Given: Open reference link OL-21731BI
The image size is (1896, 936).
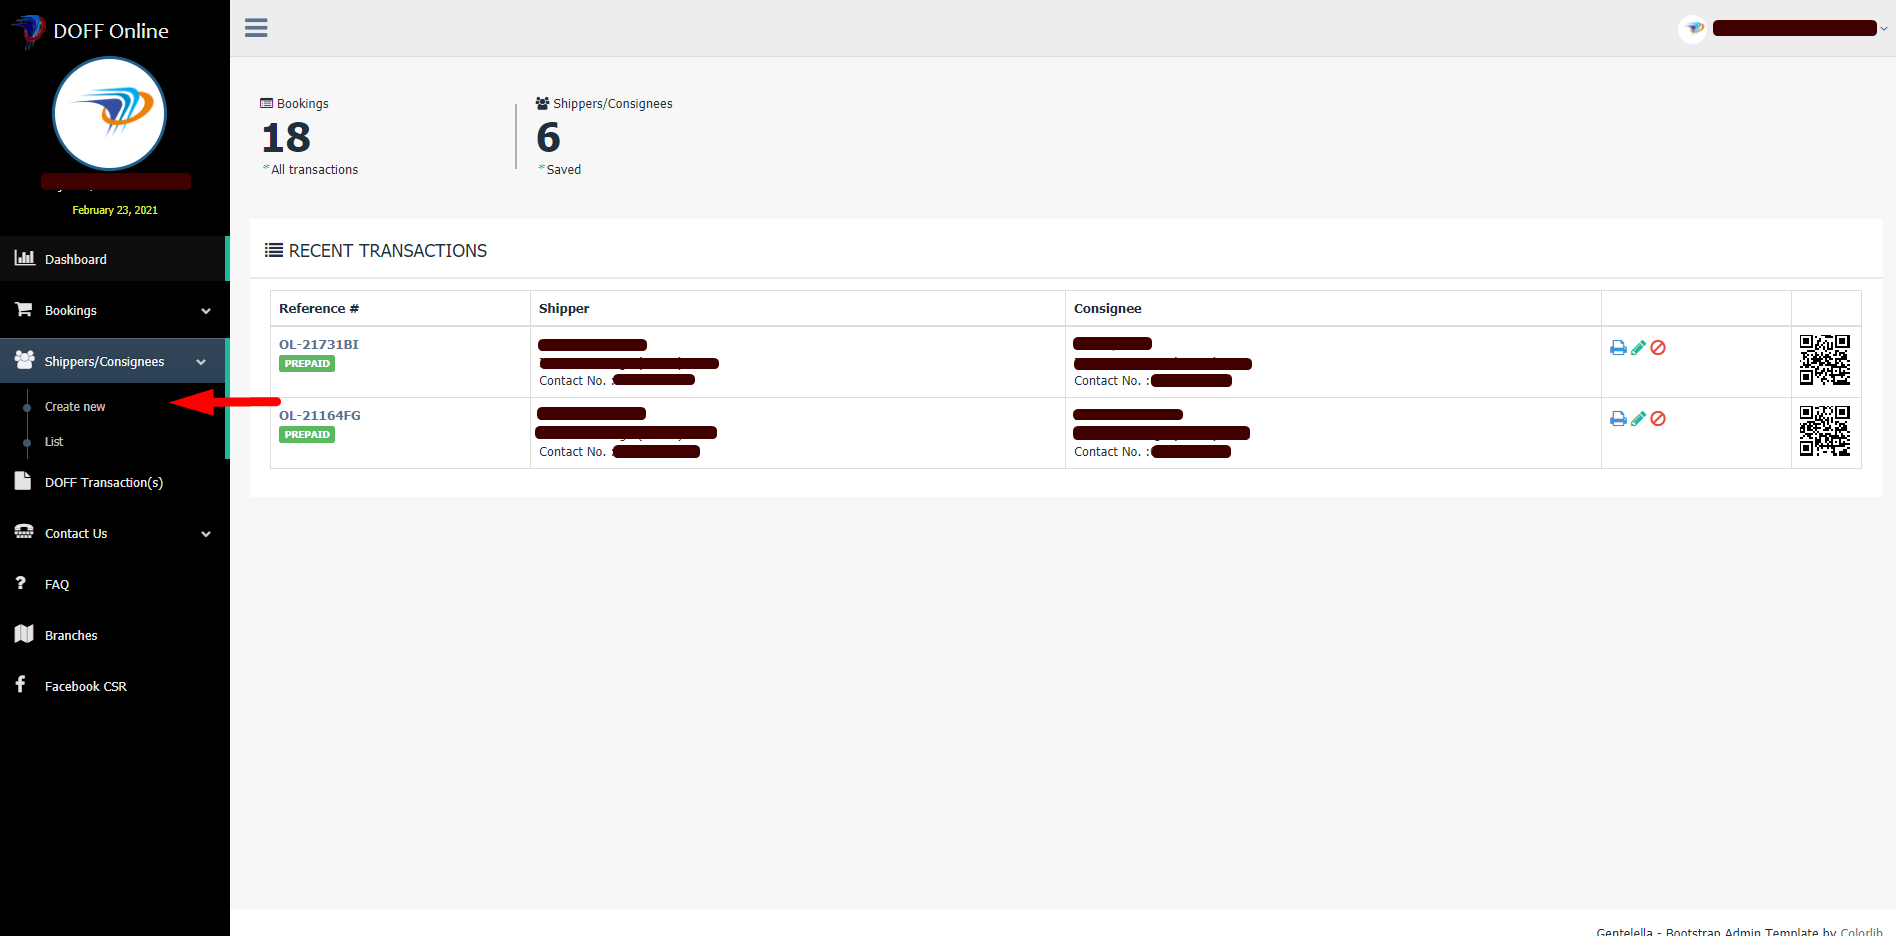Looking at the screenshot, I should click(x=318, y=345).
